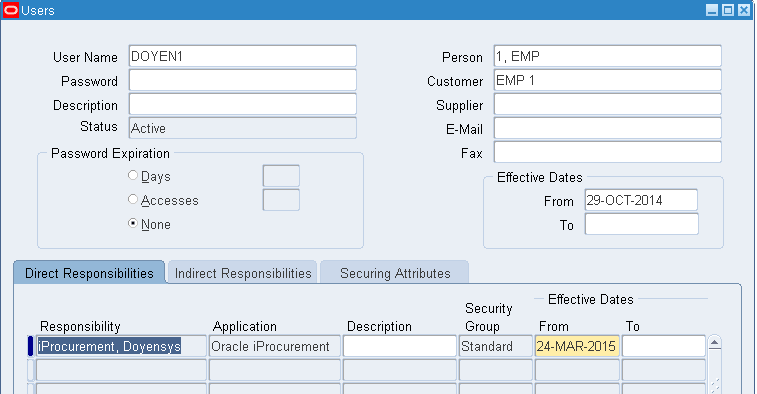Click the Supplier input field
757x394 pixels.
click(608, 105)
